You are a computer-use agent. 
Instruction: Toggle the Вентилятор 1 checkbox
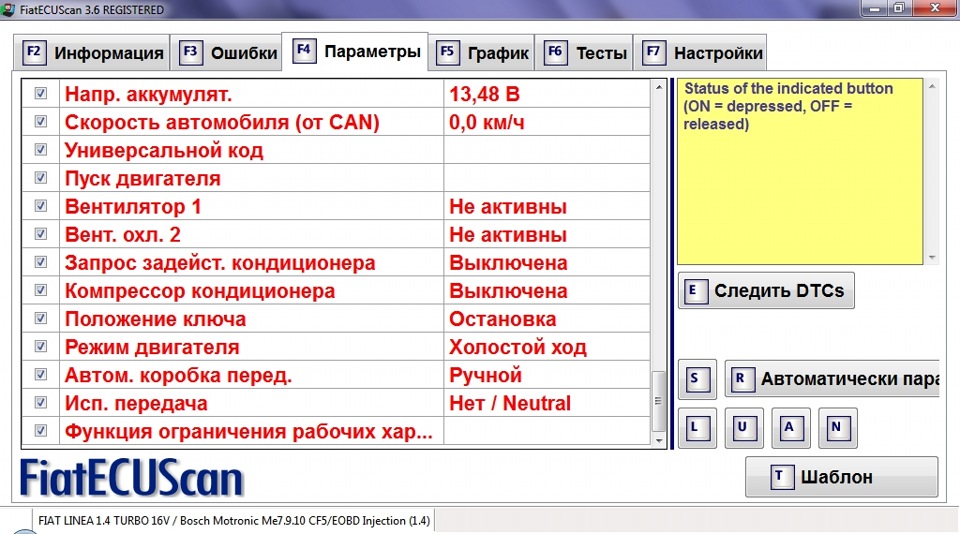tap(40, 206)
